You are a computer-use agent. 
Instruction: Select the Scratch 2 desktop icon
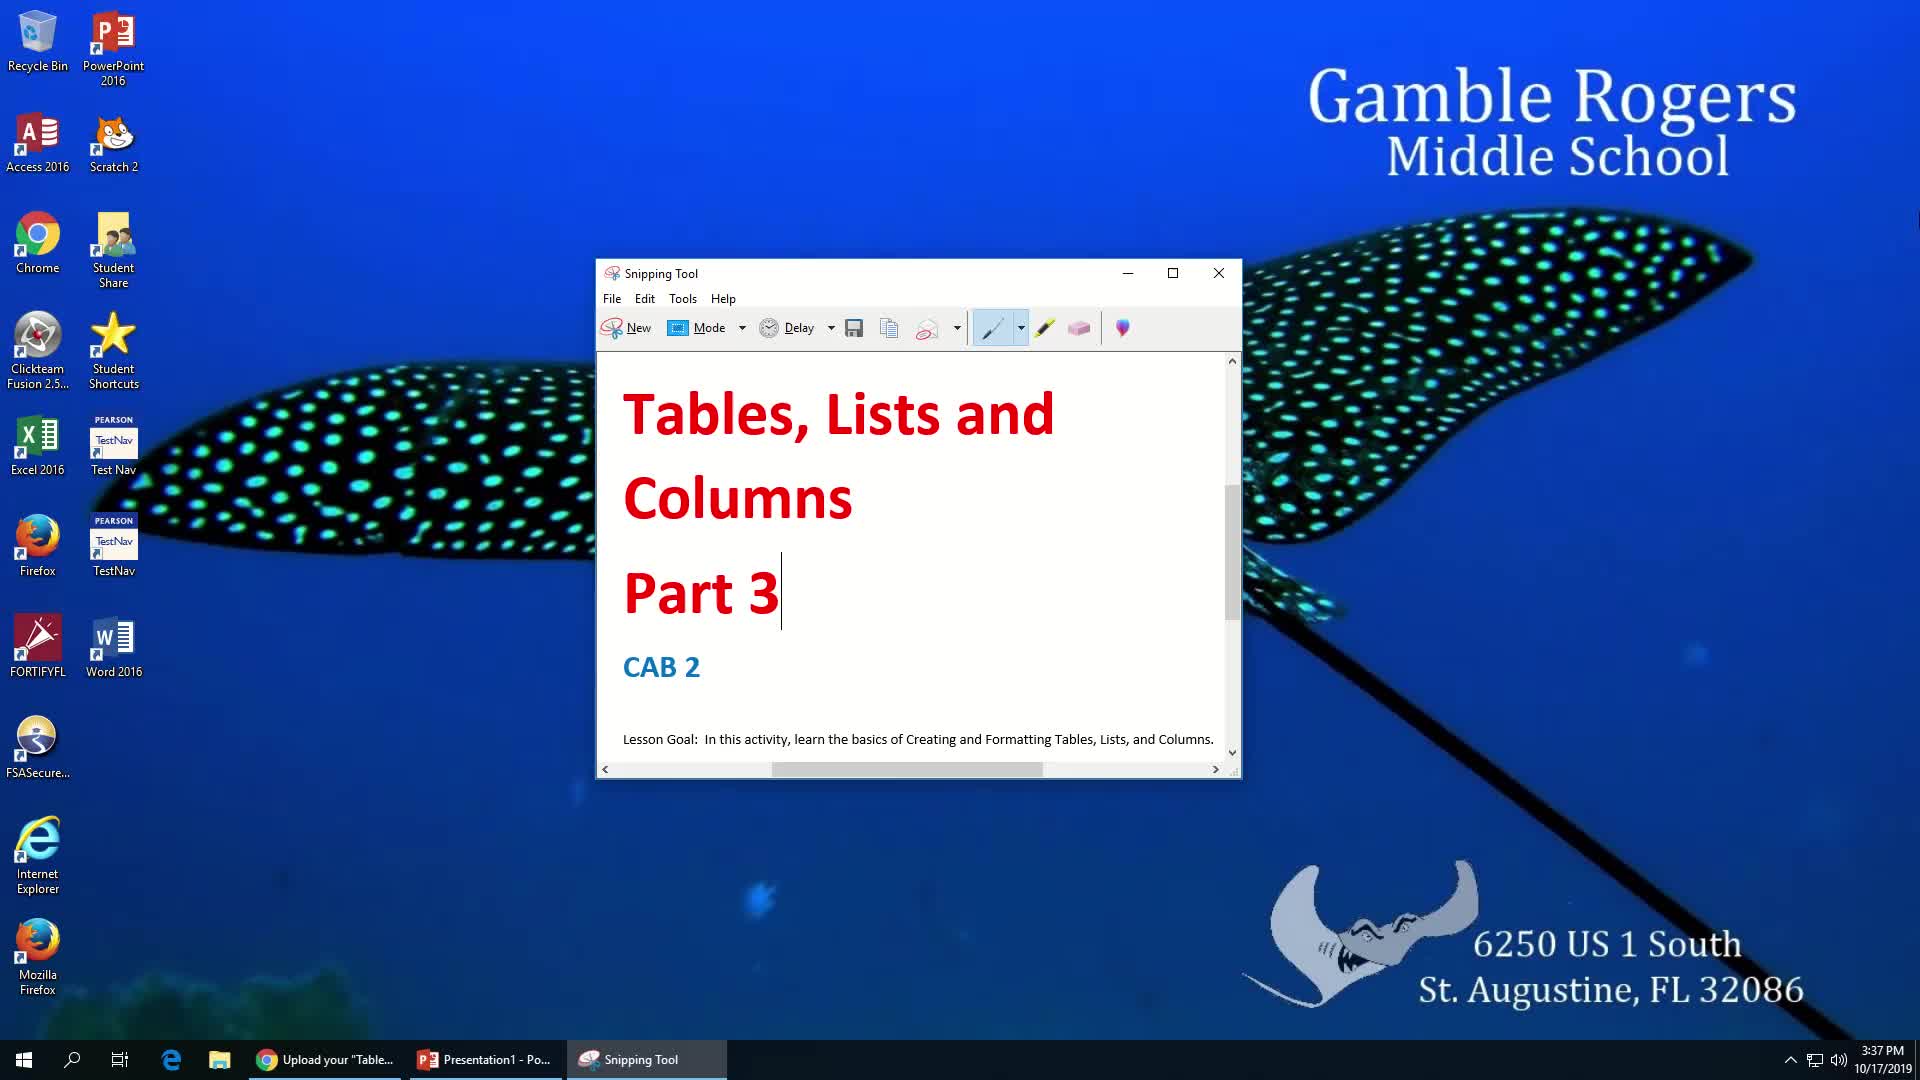(113, 142)
